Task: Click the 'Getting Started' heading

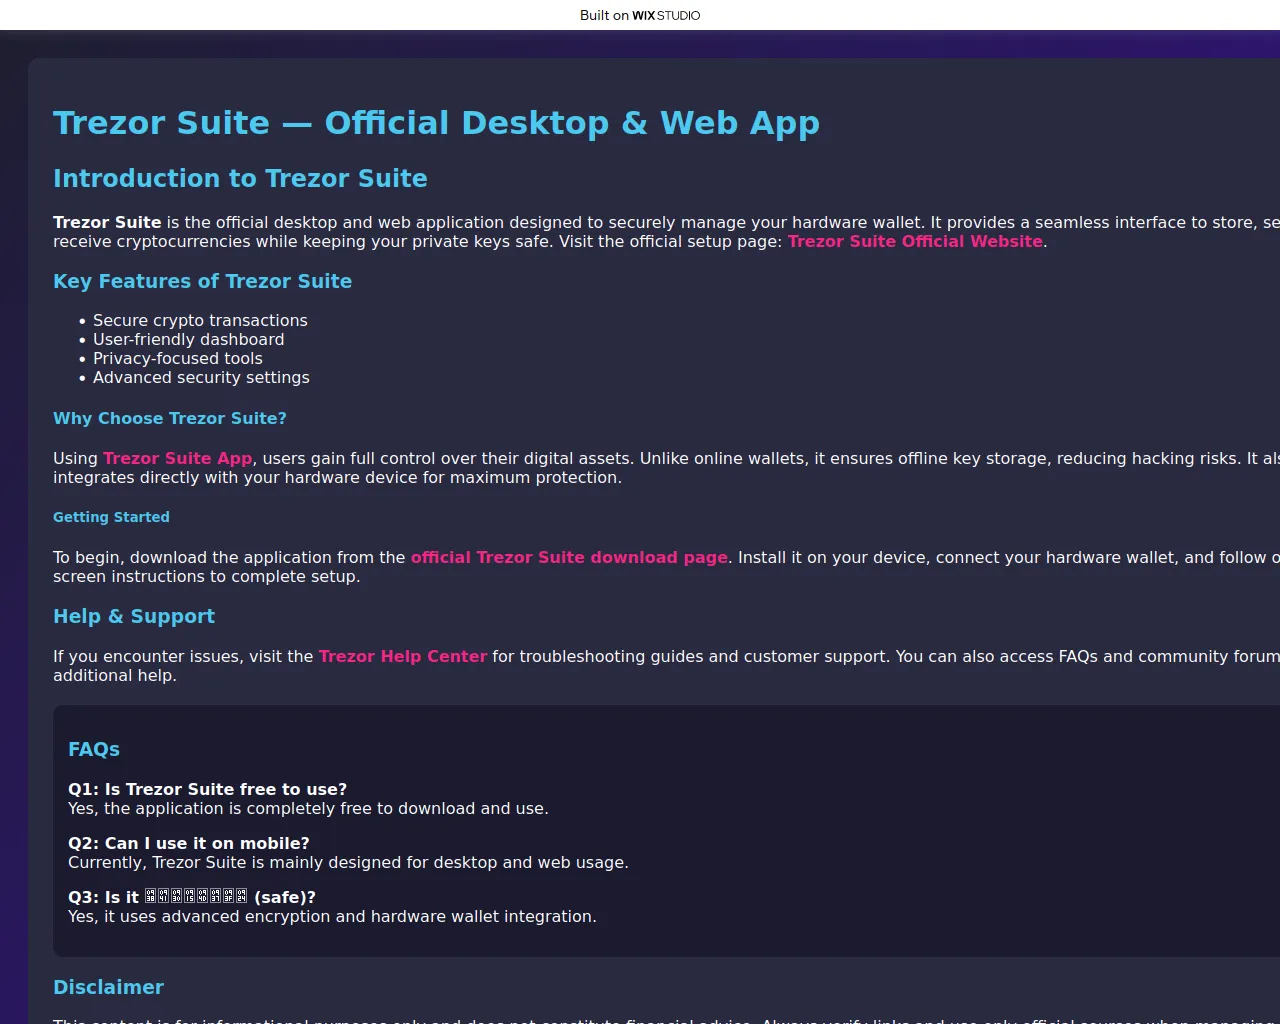Action: click(x=111, y=517)
